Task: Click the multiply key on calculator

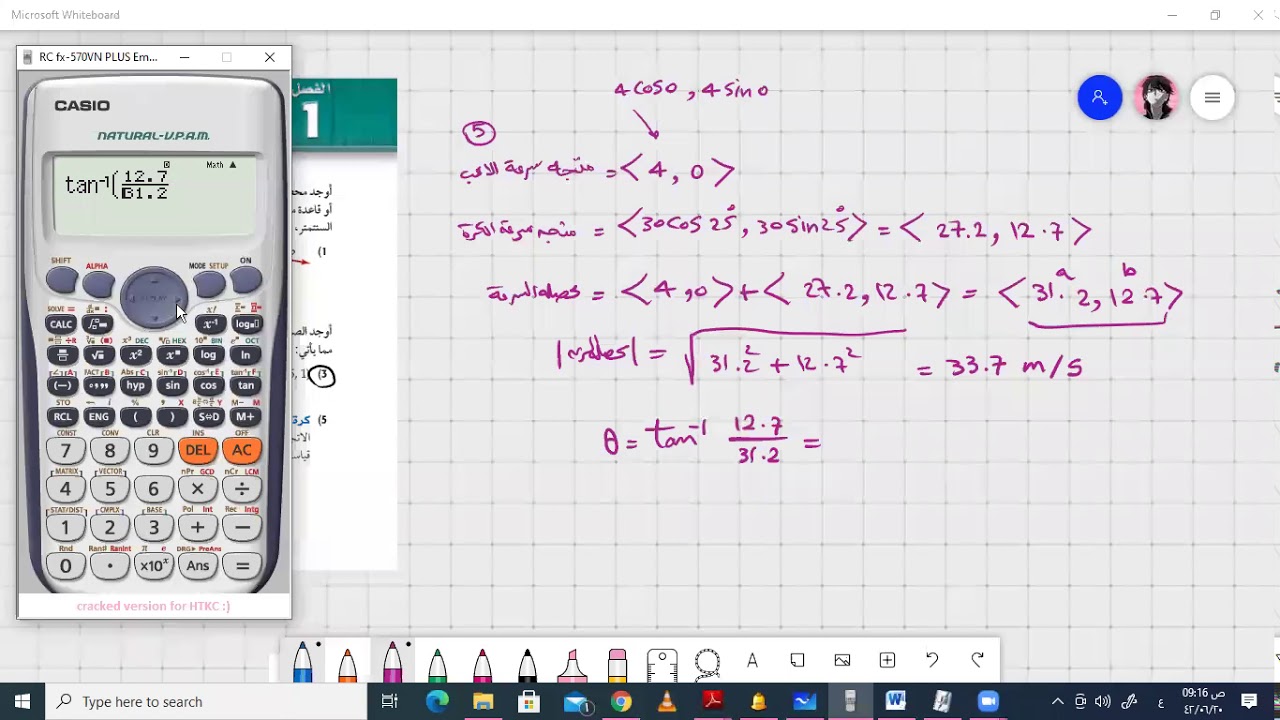Action: pyautogui.click(x=198, y=489)
